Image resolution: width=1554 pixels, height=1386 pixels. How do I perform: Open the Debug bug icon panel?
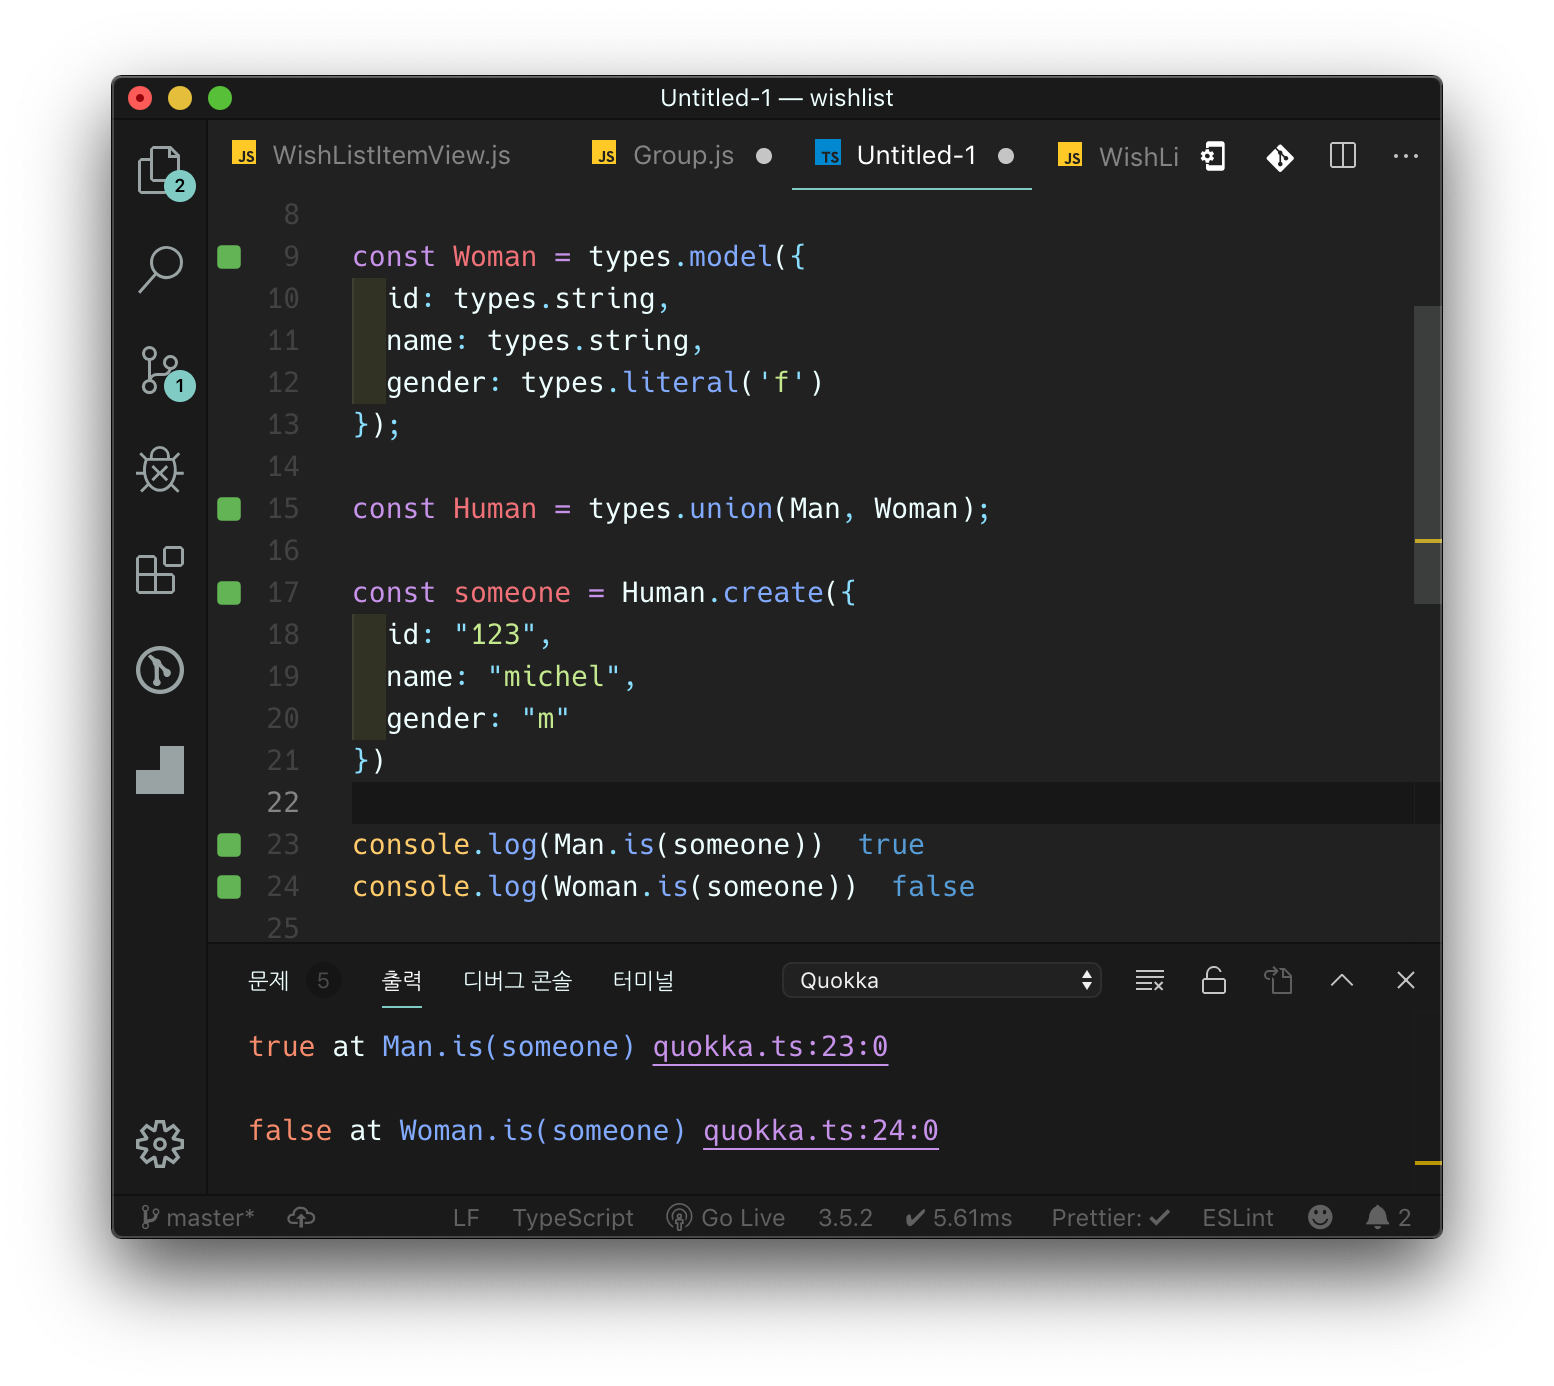pyautogui.click(x=160, y=470)
